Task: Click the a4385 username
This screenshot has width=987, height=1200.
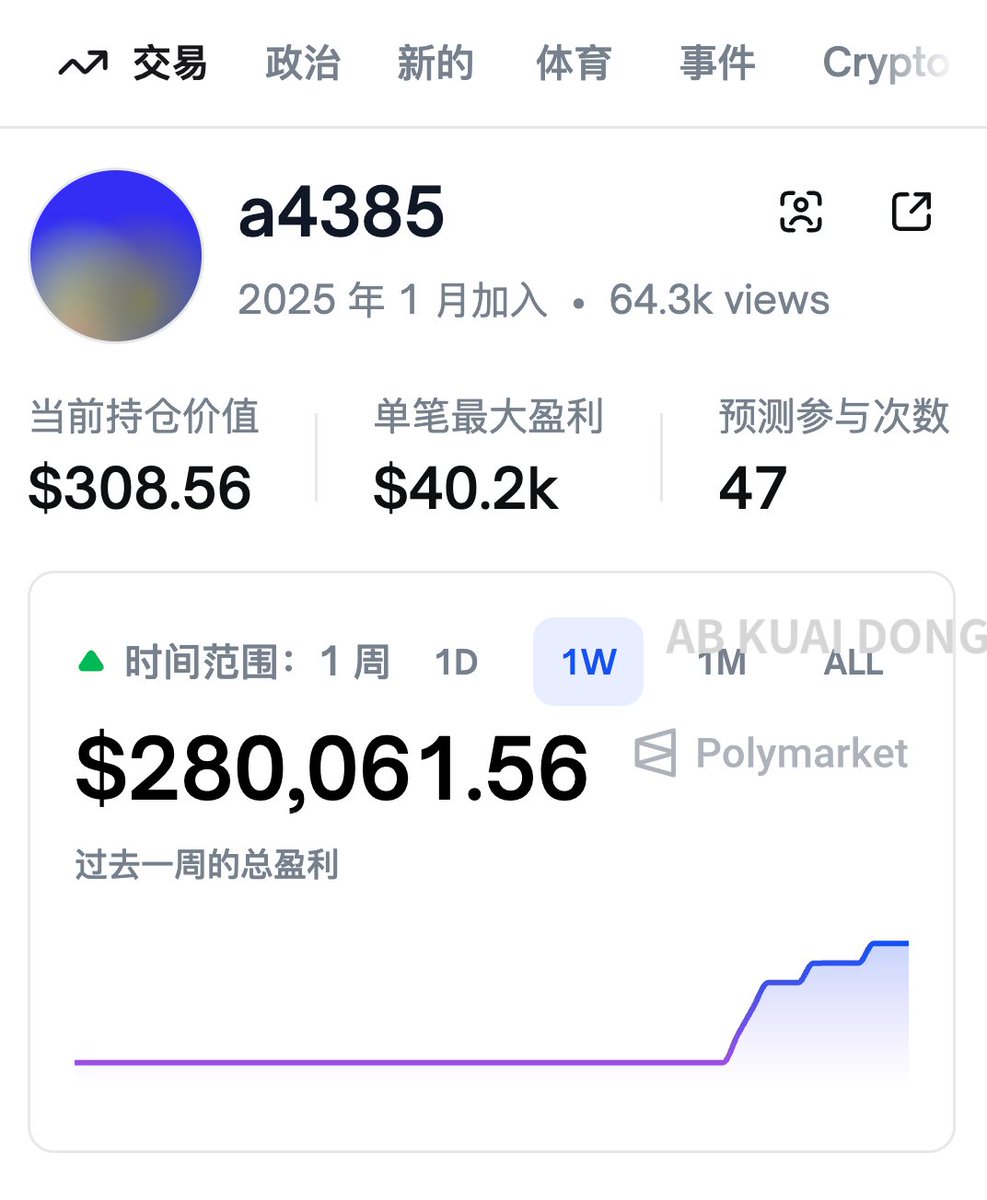Action: (x=341, y=212)
